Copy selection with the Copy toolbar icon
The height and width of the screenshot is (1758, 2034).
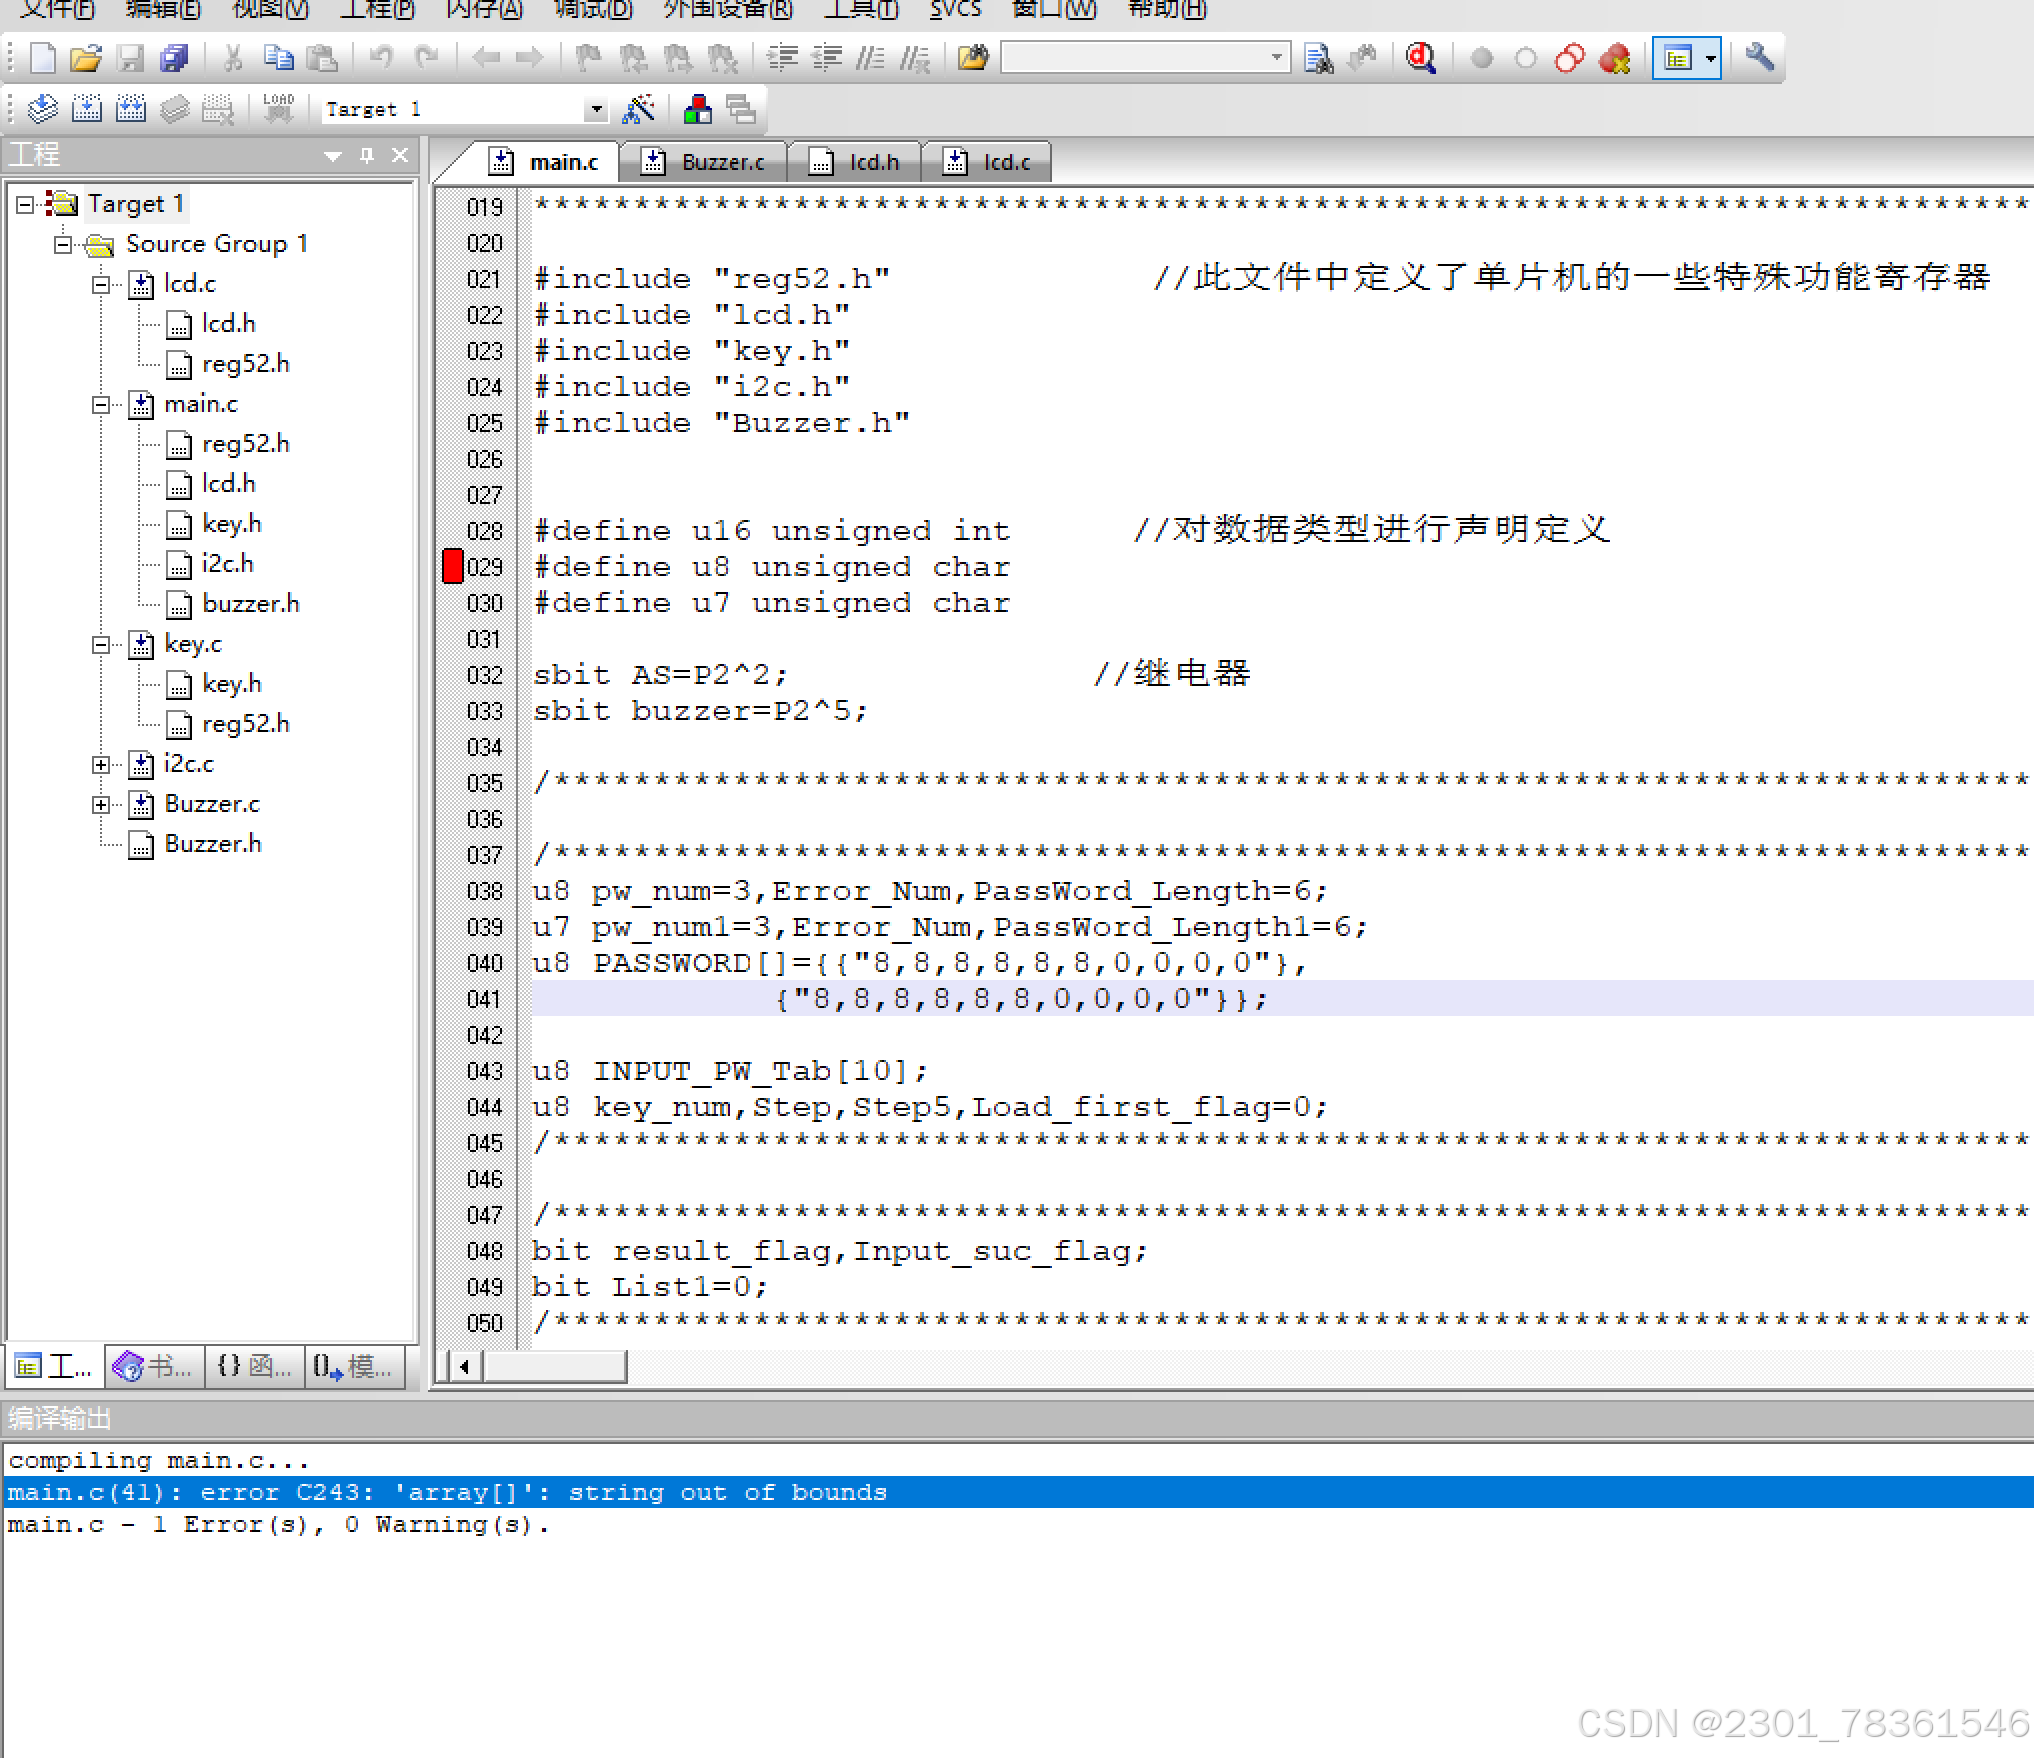278,58
